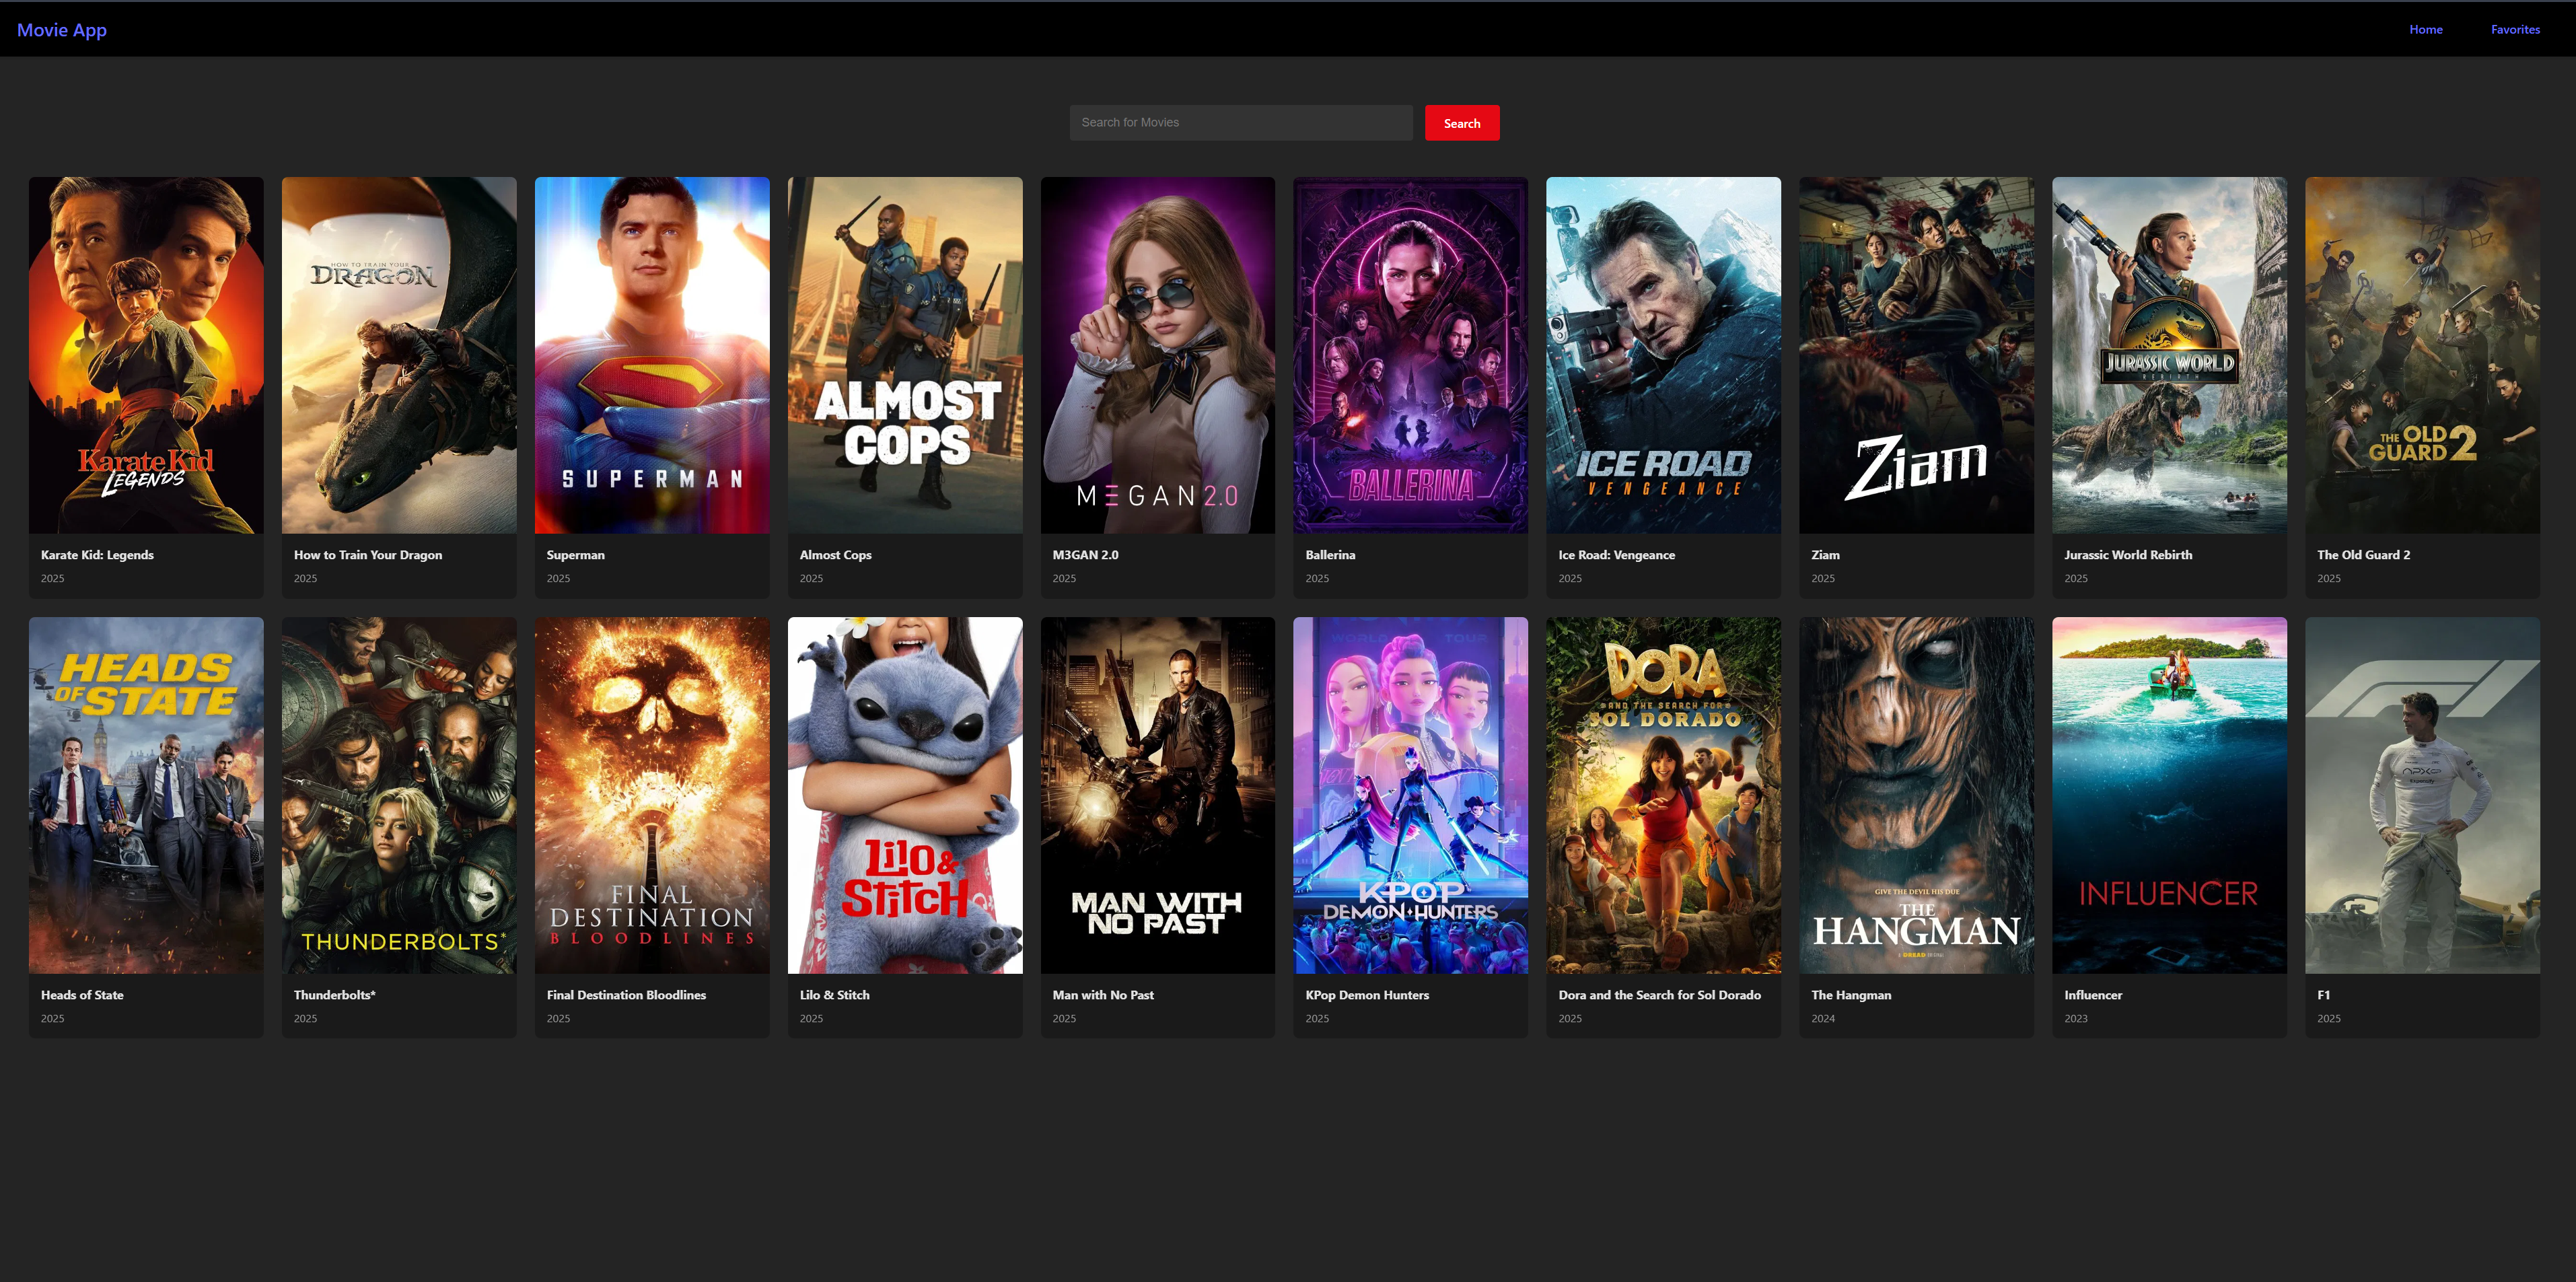Select the F1 movie poster
Image resolution: width=2576 pixels, height=1282 pixels.
2422,795
